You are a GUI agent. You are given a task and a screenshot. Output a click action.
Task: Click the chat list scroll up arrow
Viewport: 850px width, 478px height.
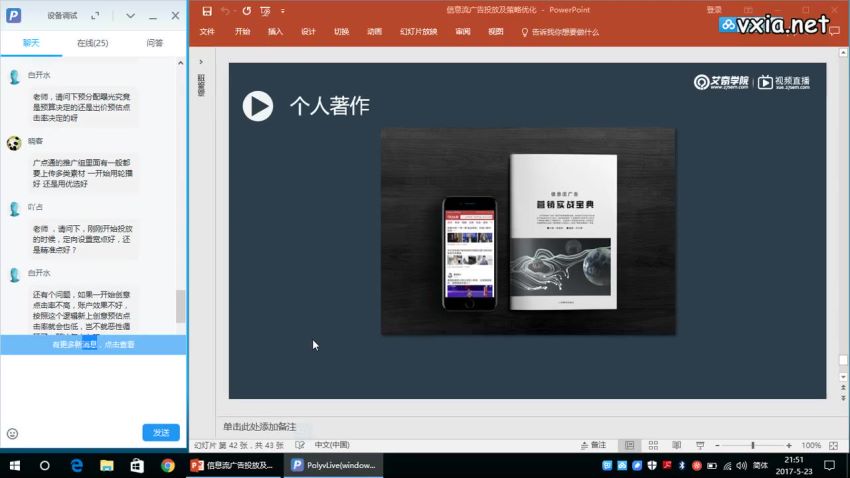(x=181, y=63)
